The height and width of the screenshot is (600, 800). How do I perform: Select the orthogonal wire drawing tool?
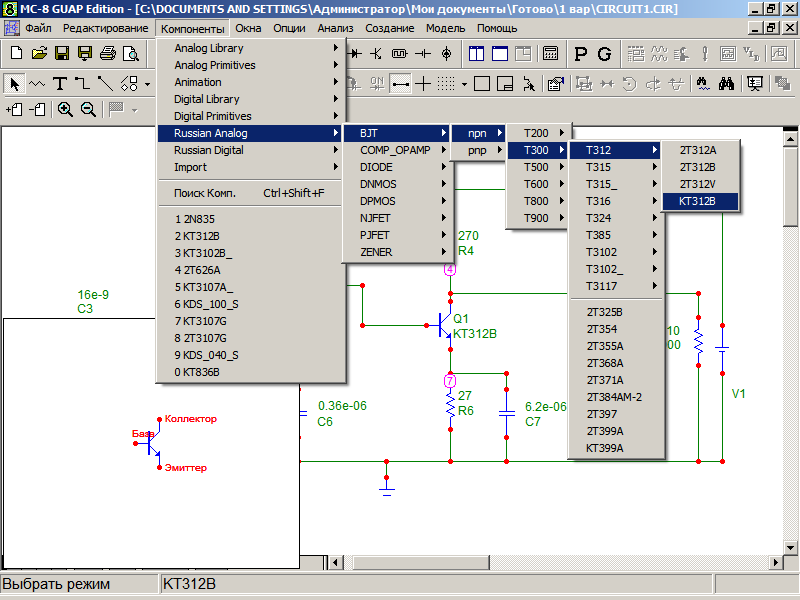[x=83, y=84]
